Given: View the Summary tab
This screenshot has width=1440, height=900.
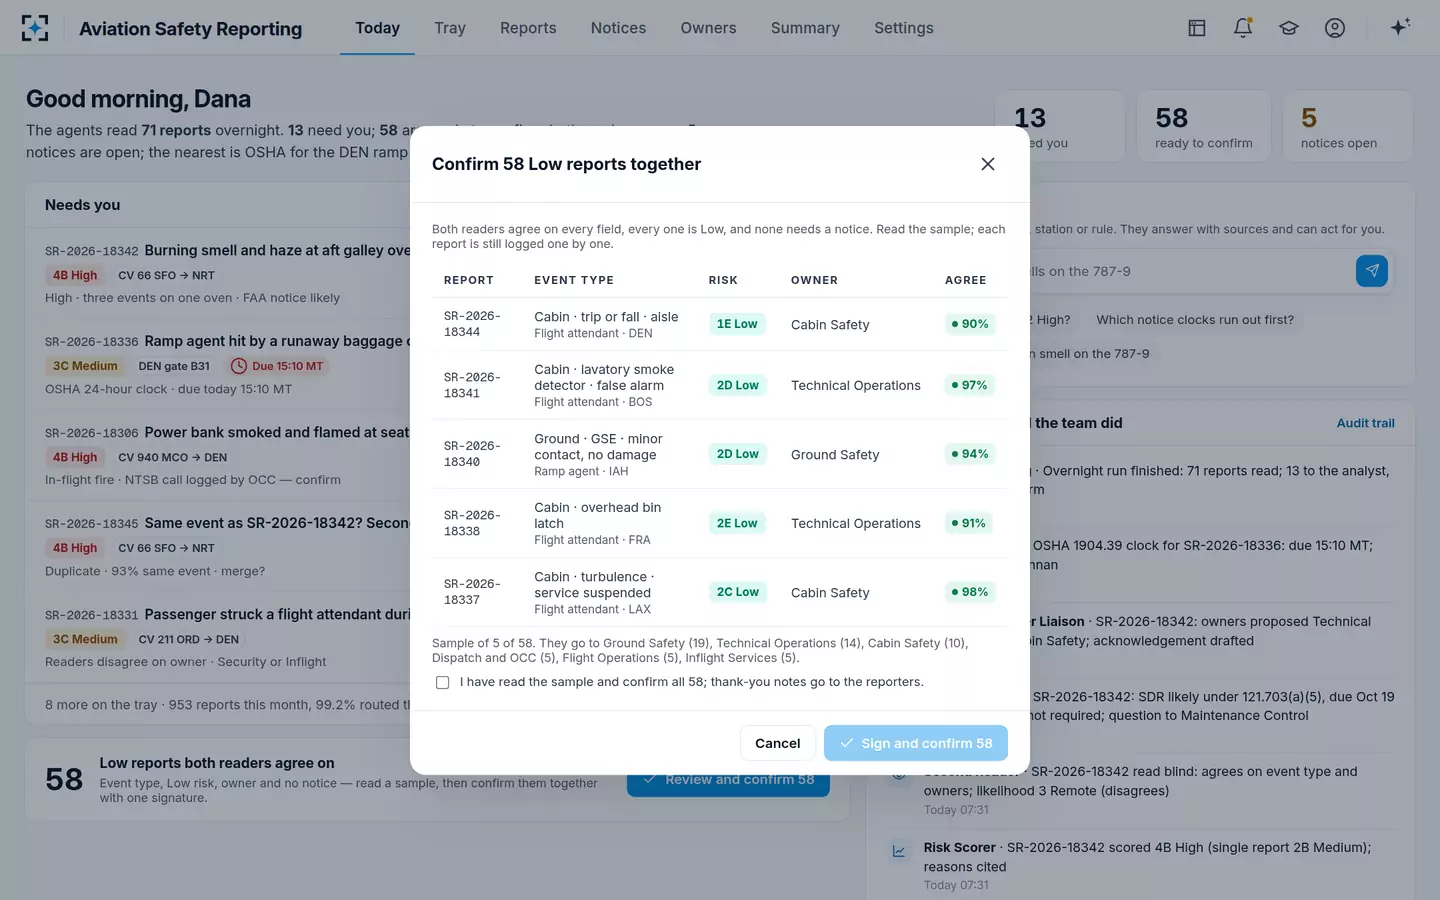Looking at the screenshot, I should [805, 28].
